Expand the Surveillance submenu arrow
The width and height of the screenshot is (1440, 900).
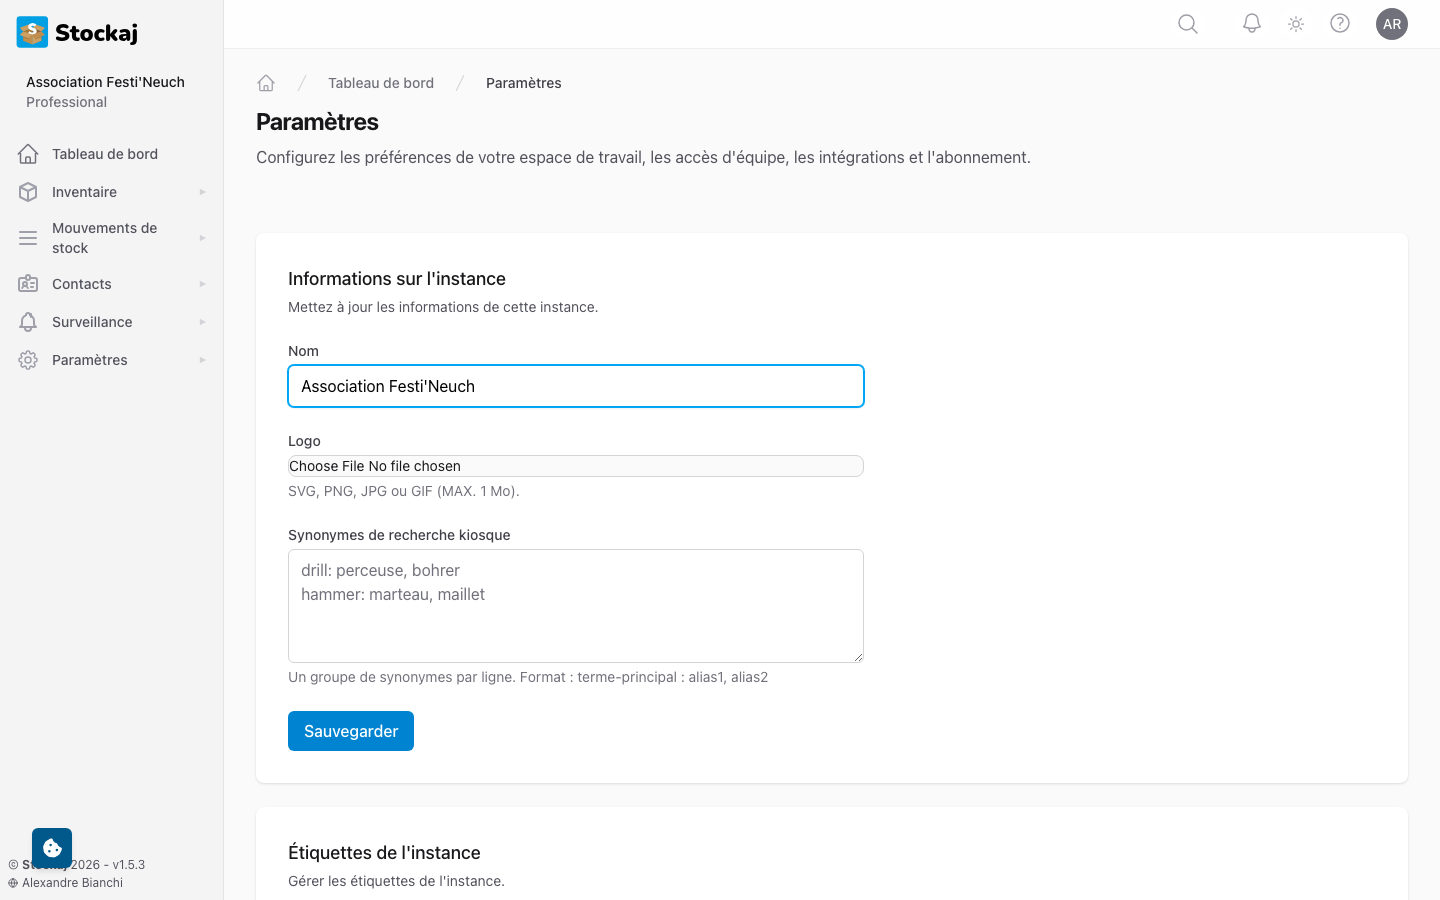pos(202,322)
